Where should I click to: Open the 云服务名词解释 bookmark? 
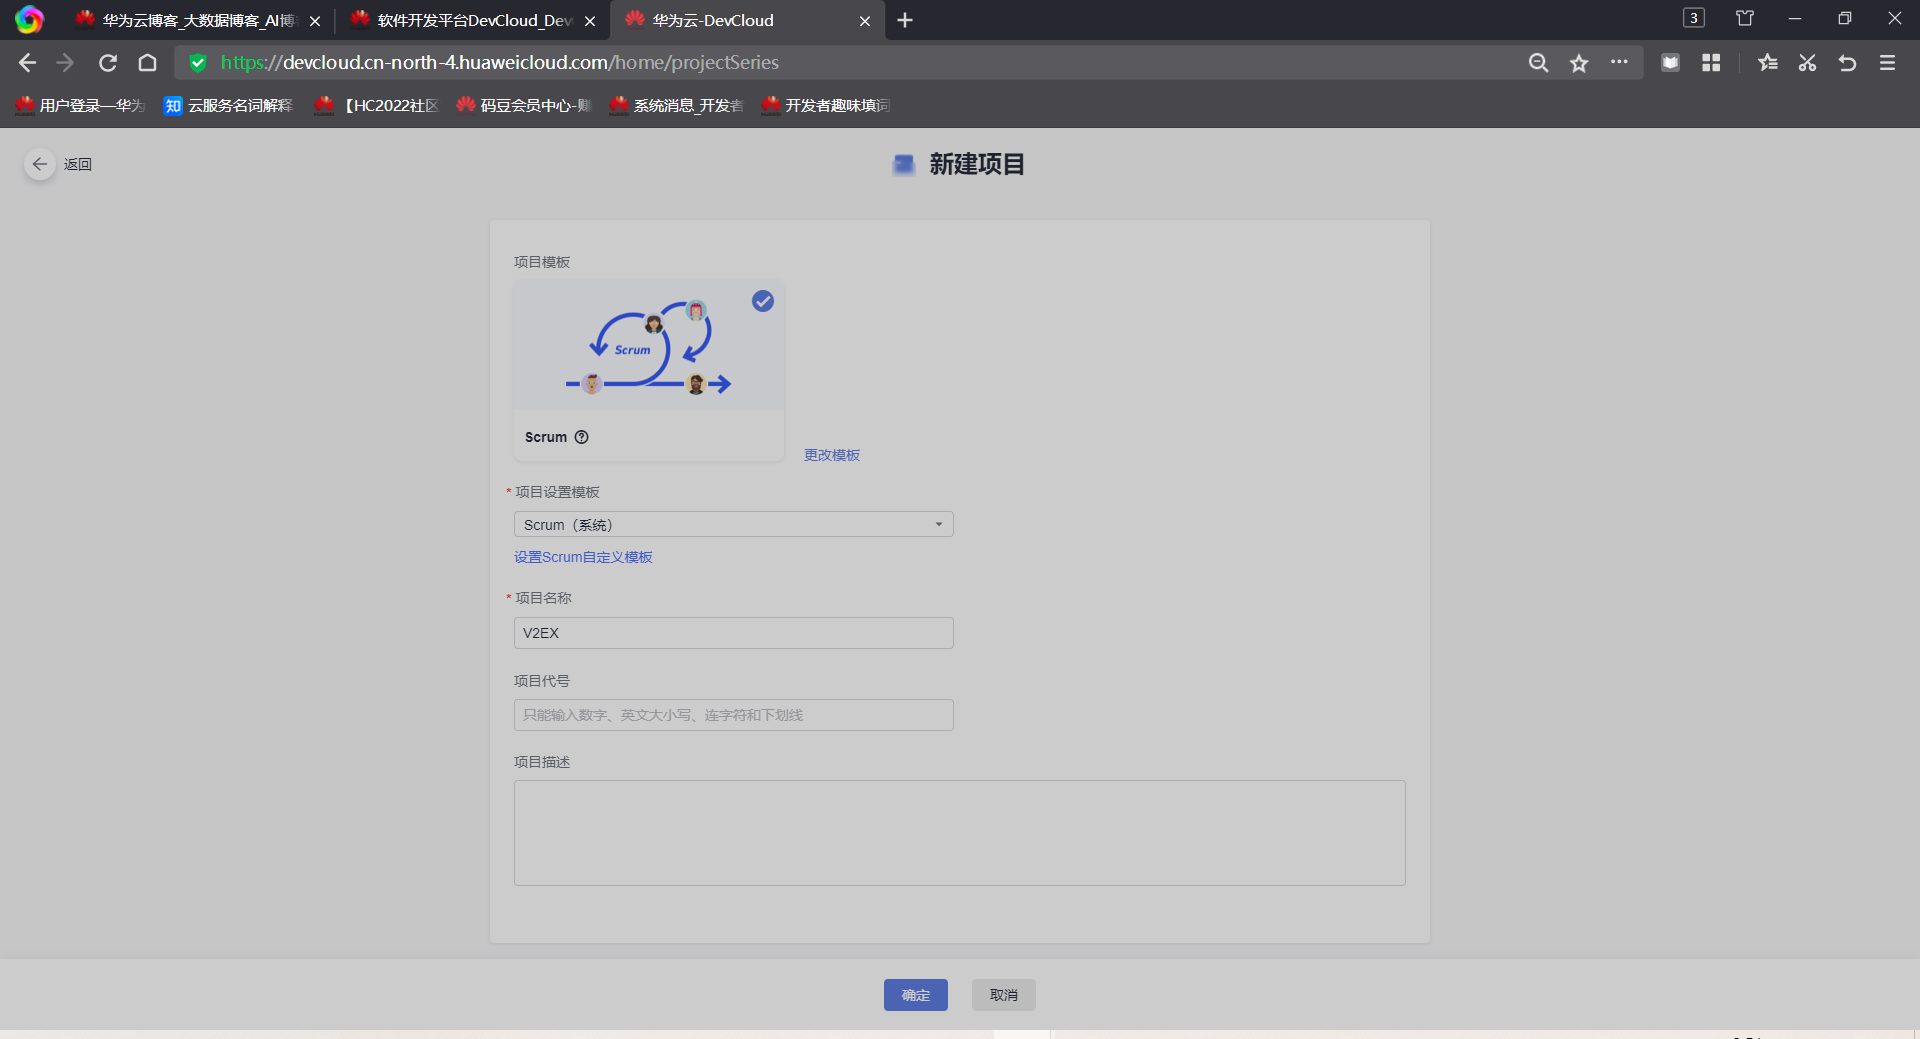(x=229, y=105)
